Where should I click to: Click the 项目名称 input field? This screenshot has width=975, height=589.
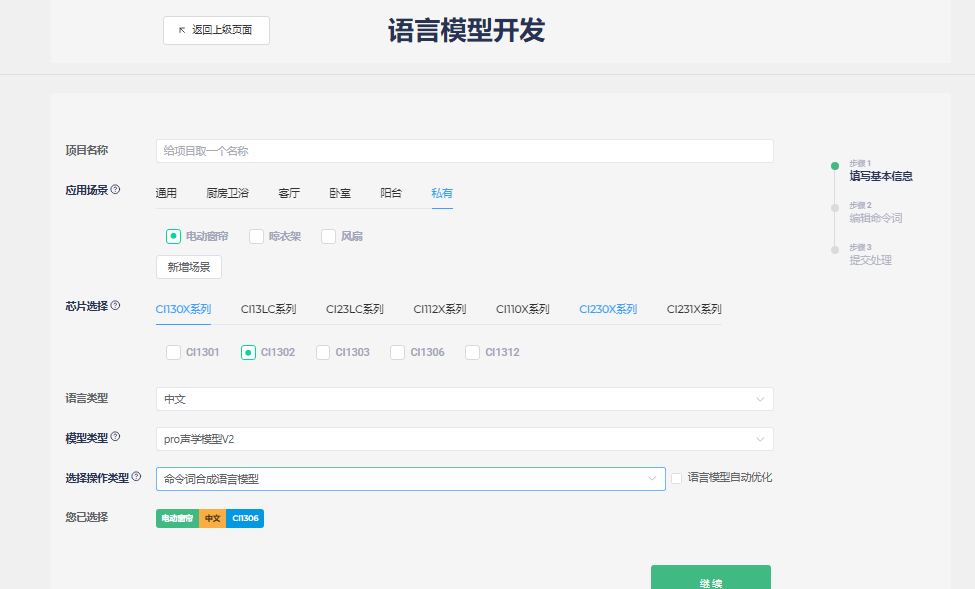click(x=460, y=150)
